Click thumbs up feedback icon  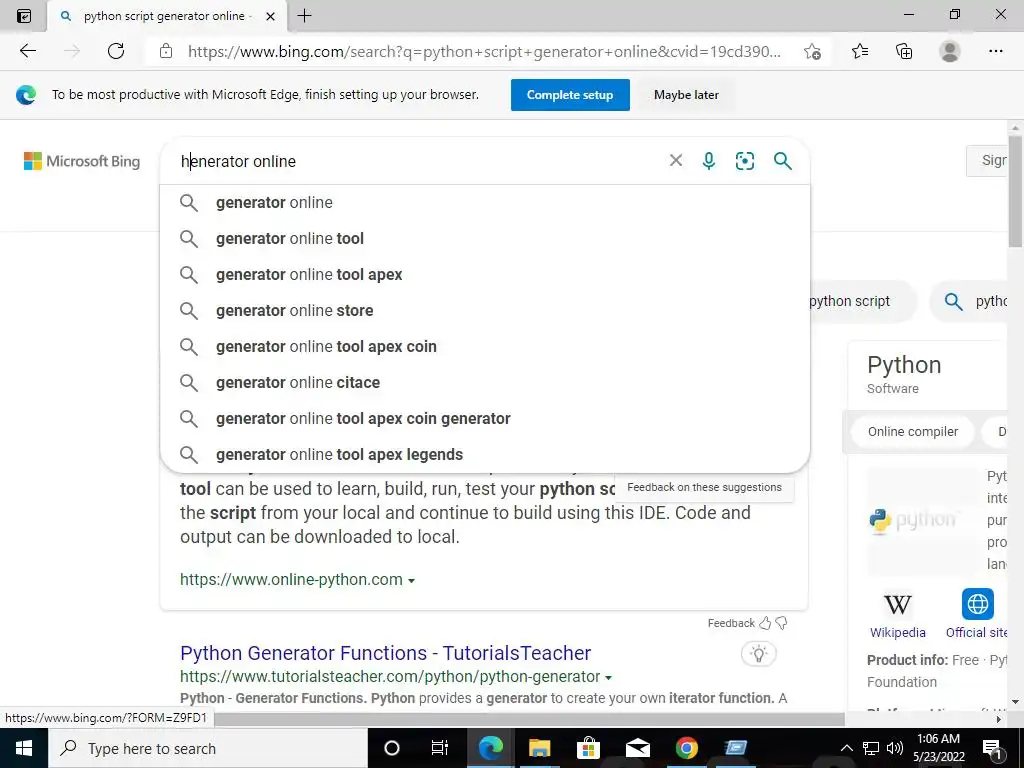pyautogui.click(x=765, y=623)
